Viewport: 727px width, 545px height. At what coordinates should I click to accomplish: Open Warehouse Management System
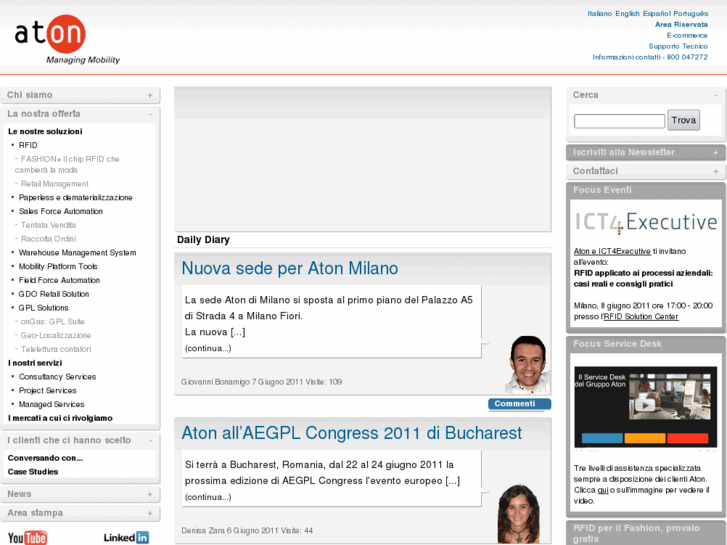pyautogui.click(x=77, y=253)
